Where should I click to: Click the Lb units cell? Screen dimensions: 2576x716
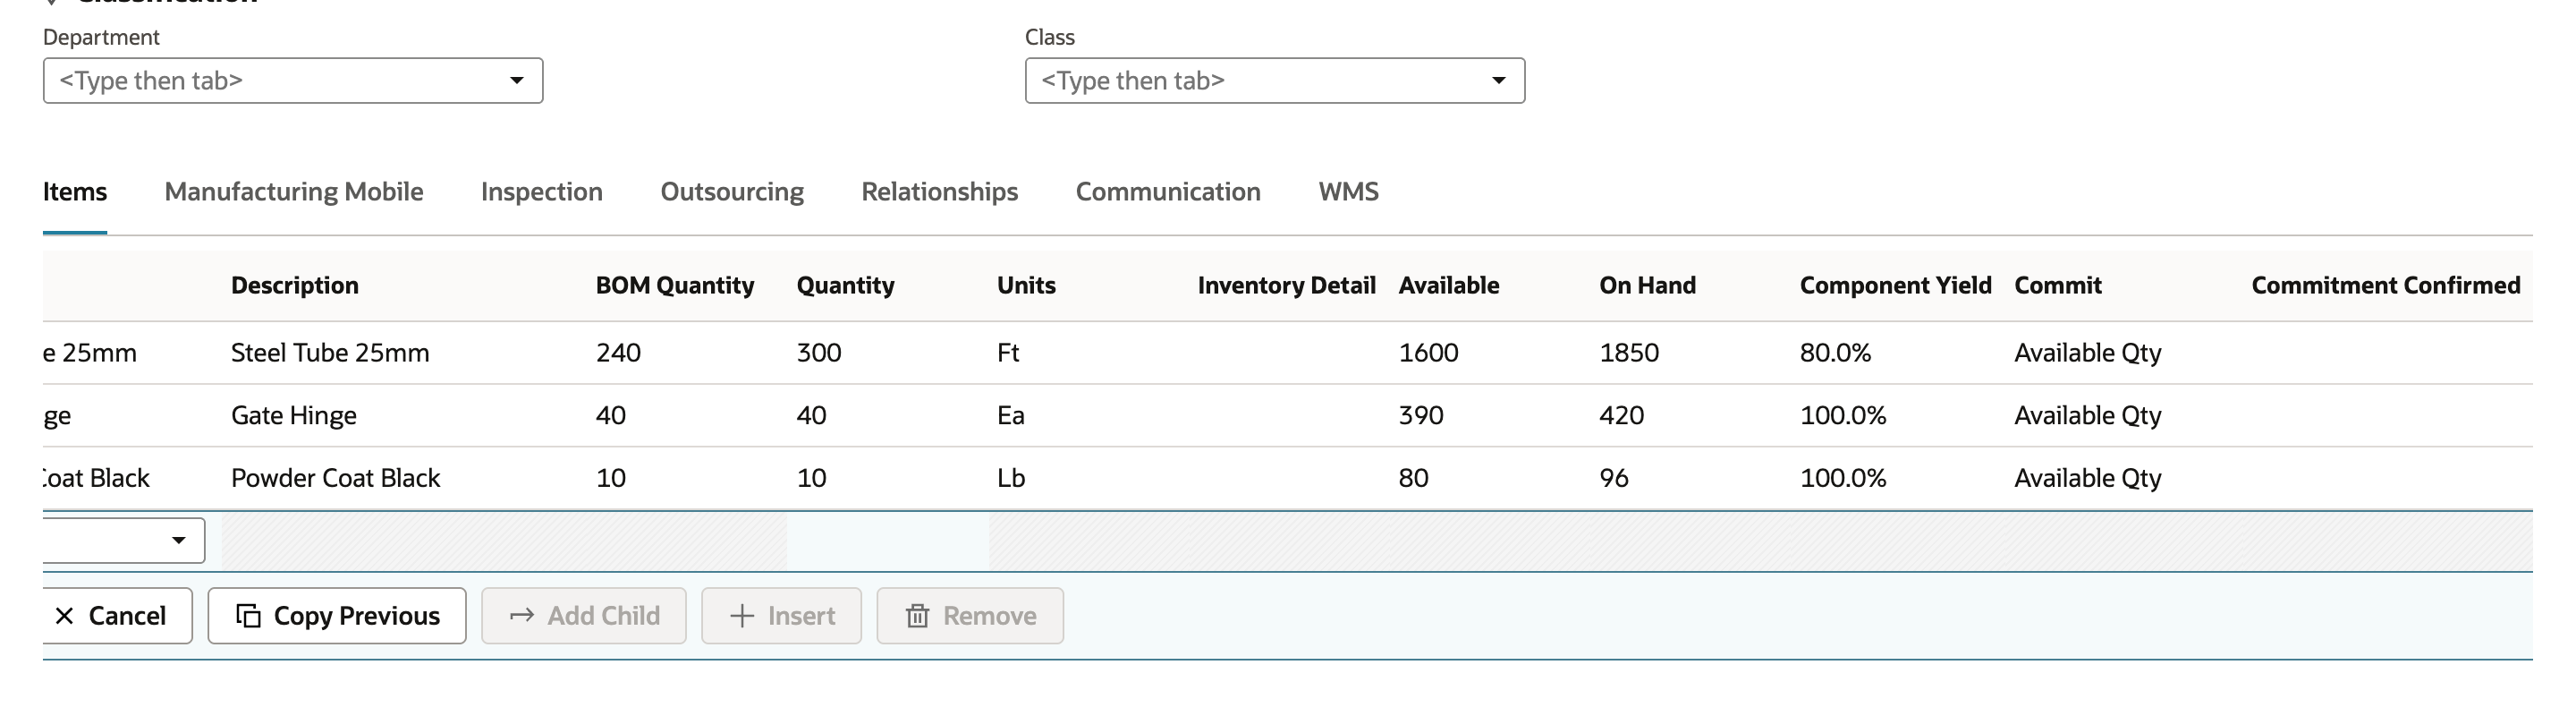click(x=1011, y=479)
